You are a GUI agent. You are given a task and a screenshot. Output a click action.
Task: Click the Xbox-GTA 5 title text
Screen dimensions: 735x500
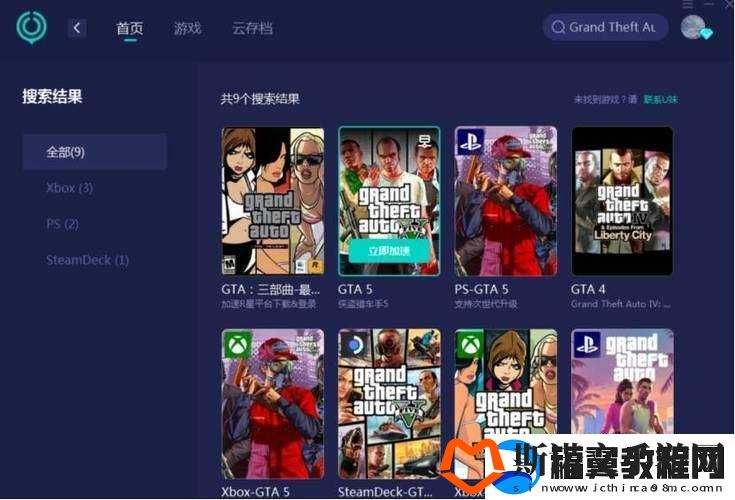tap(255, 492)
